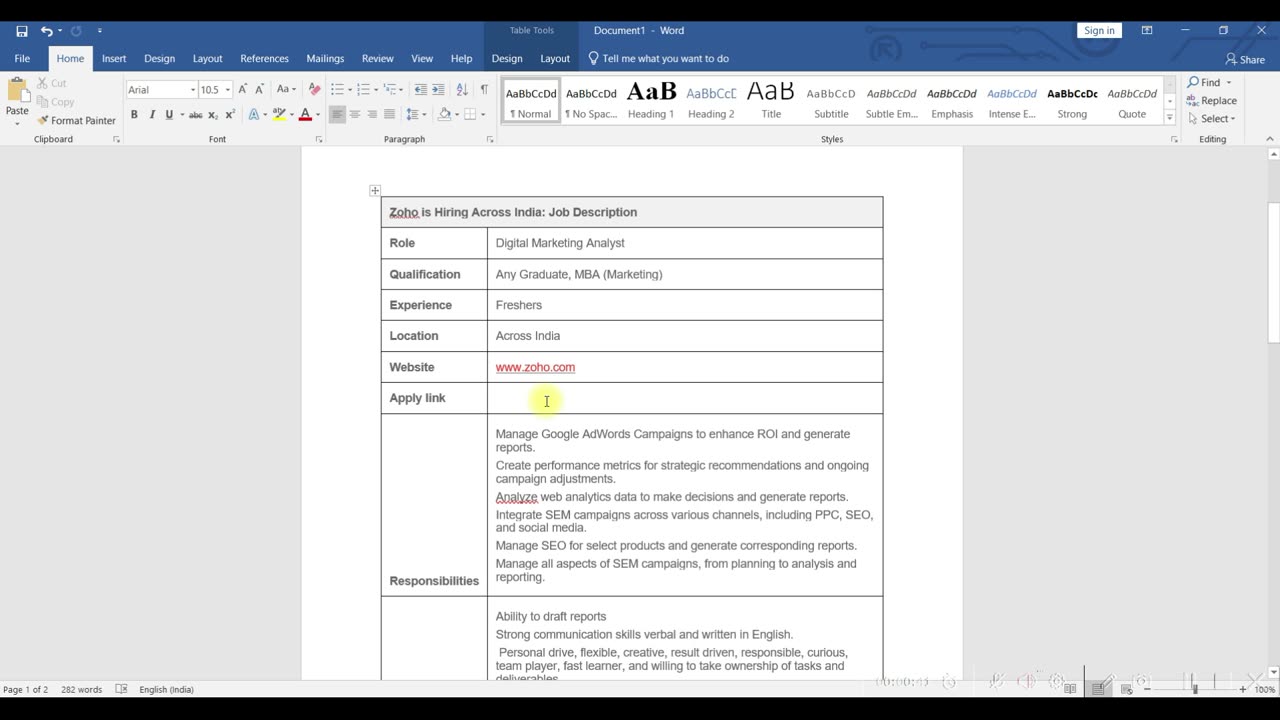Click the zoom slider handle
This screenshot has width=1280, height=720.
(x=1195, y=689)
